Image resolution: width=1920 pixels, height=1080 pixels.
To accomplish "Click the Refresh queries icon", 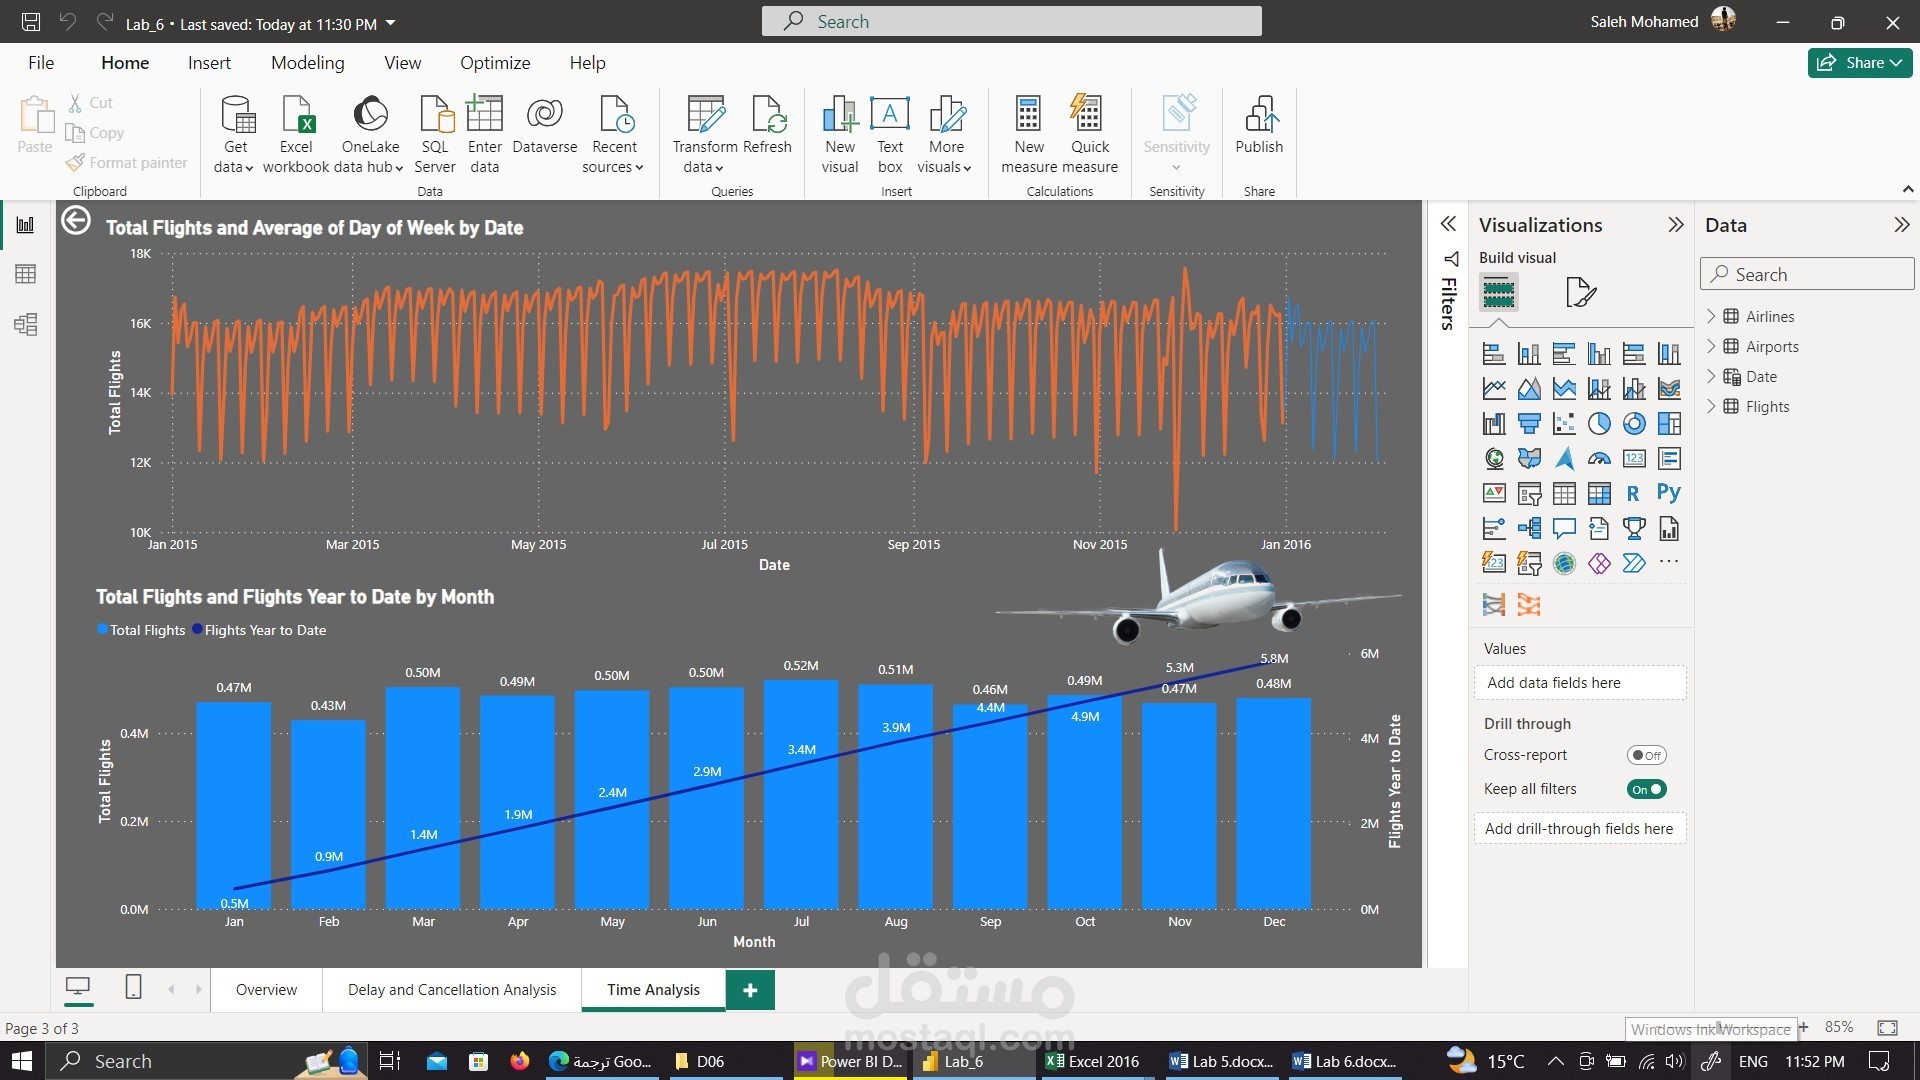I will coord(768,115).
